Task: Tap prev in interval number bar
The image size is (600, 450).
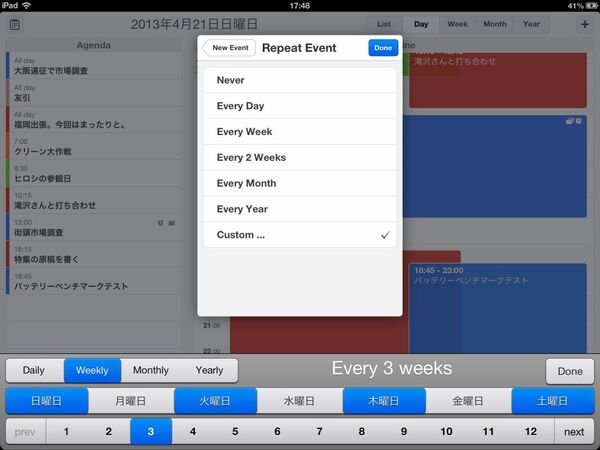Action: coord(25,432)
